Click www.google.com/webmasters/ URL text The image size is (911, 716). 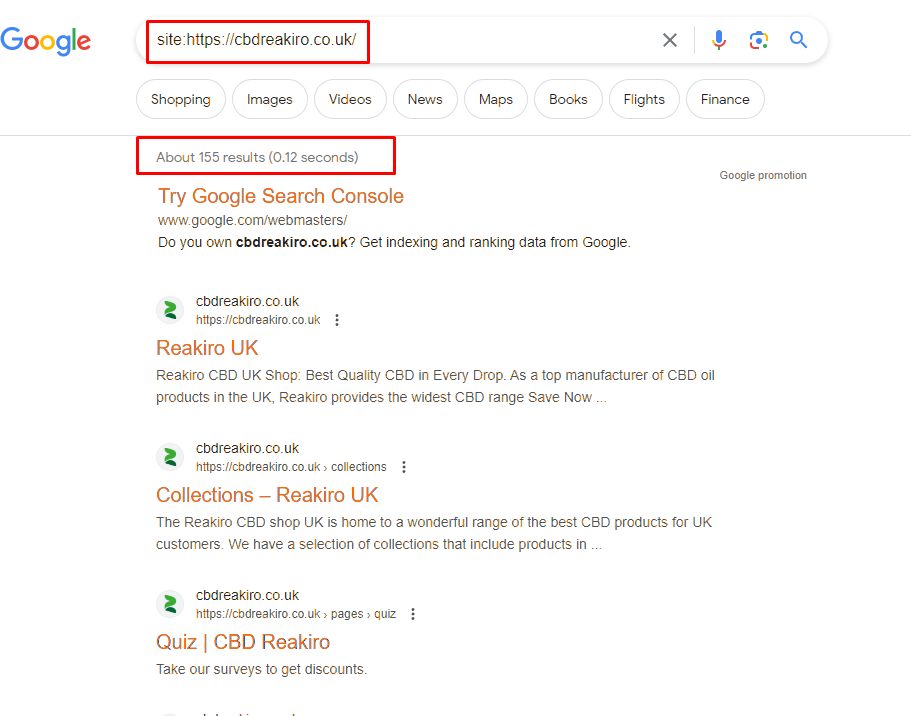[253, 220]
